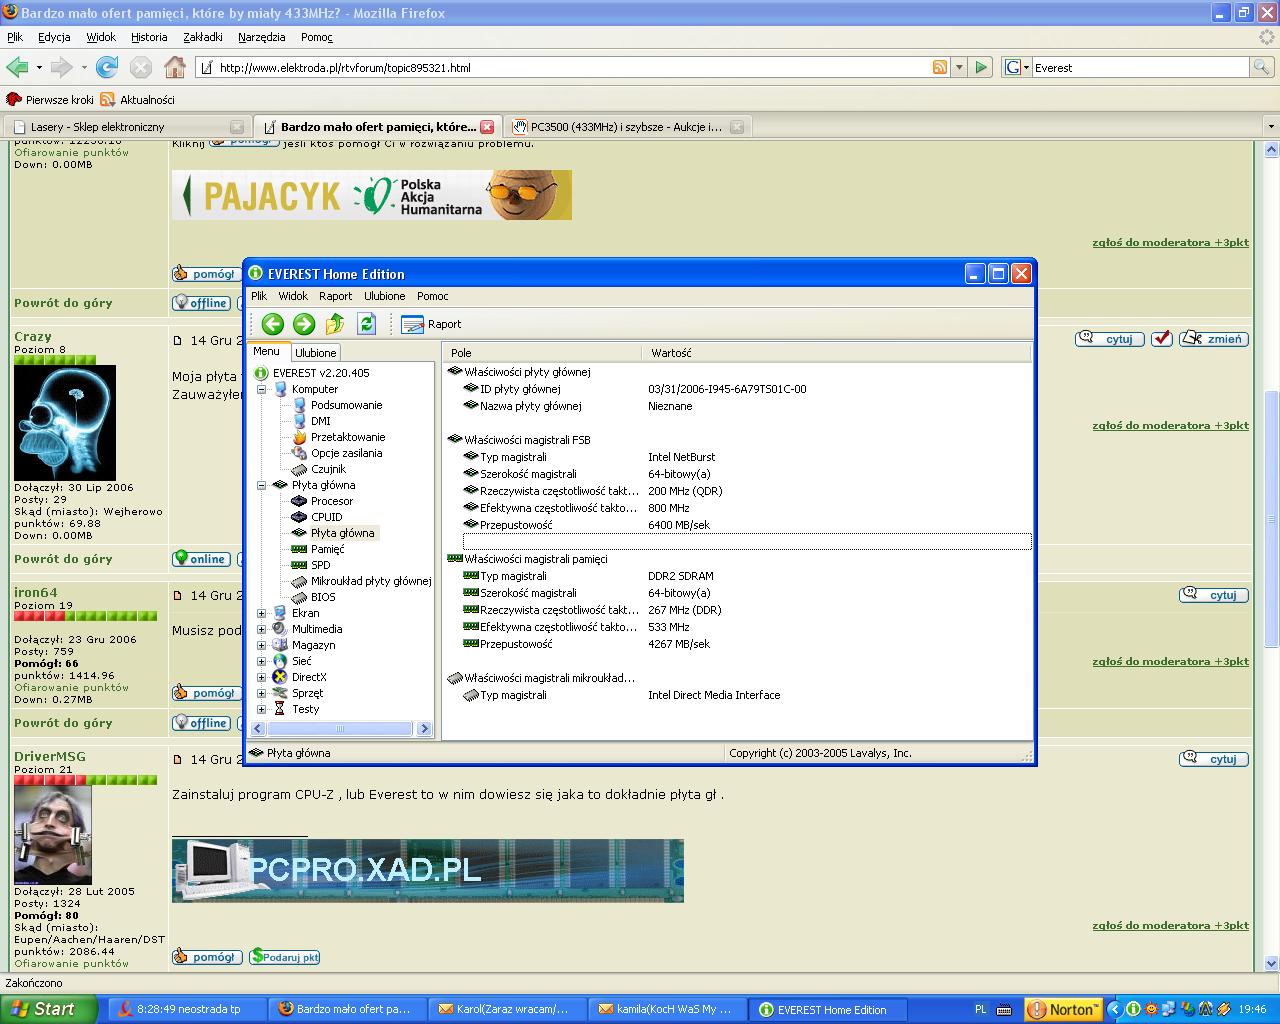Switch to the PC3500 (433MHz) Aukcje tab

628,127
